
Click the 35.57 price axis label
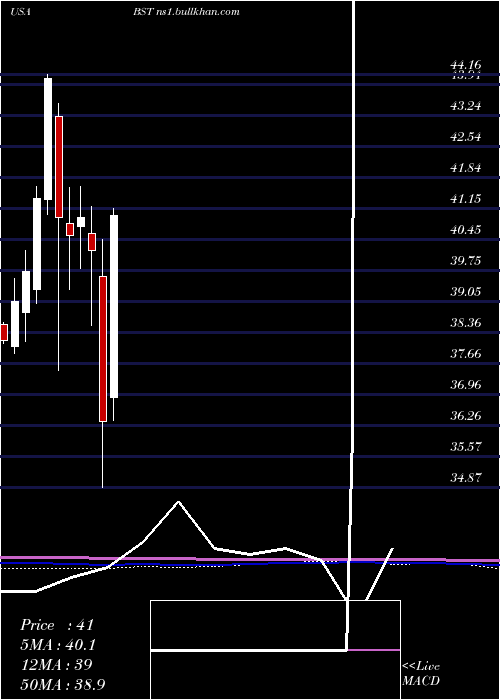(x=466, y=447)
